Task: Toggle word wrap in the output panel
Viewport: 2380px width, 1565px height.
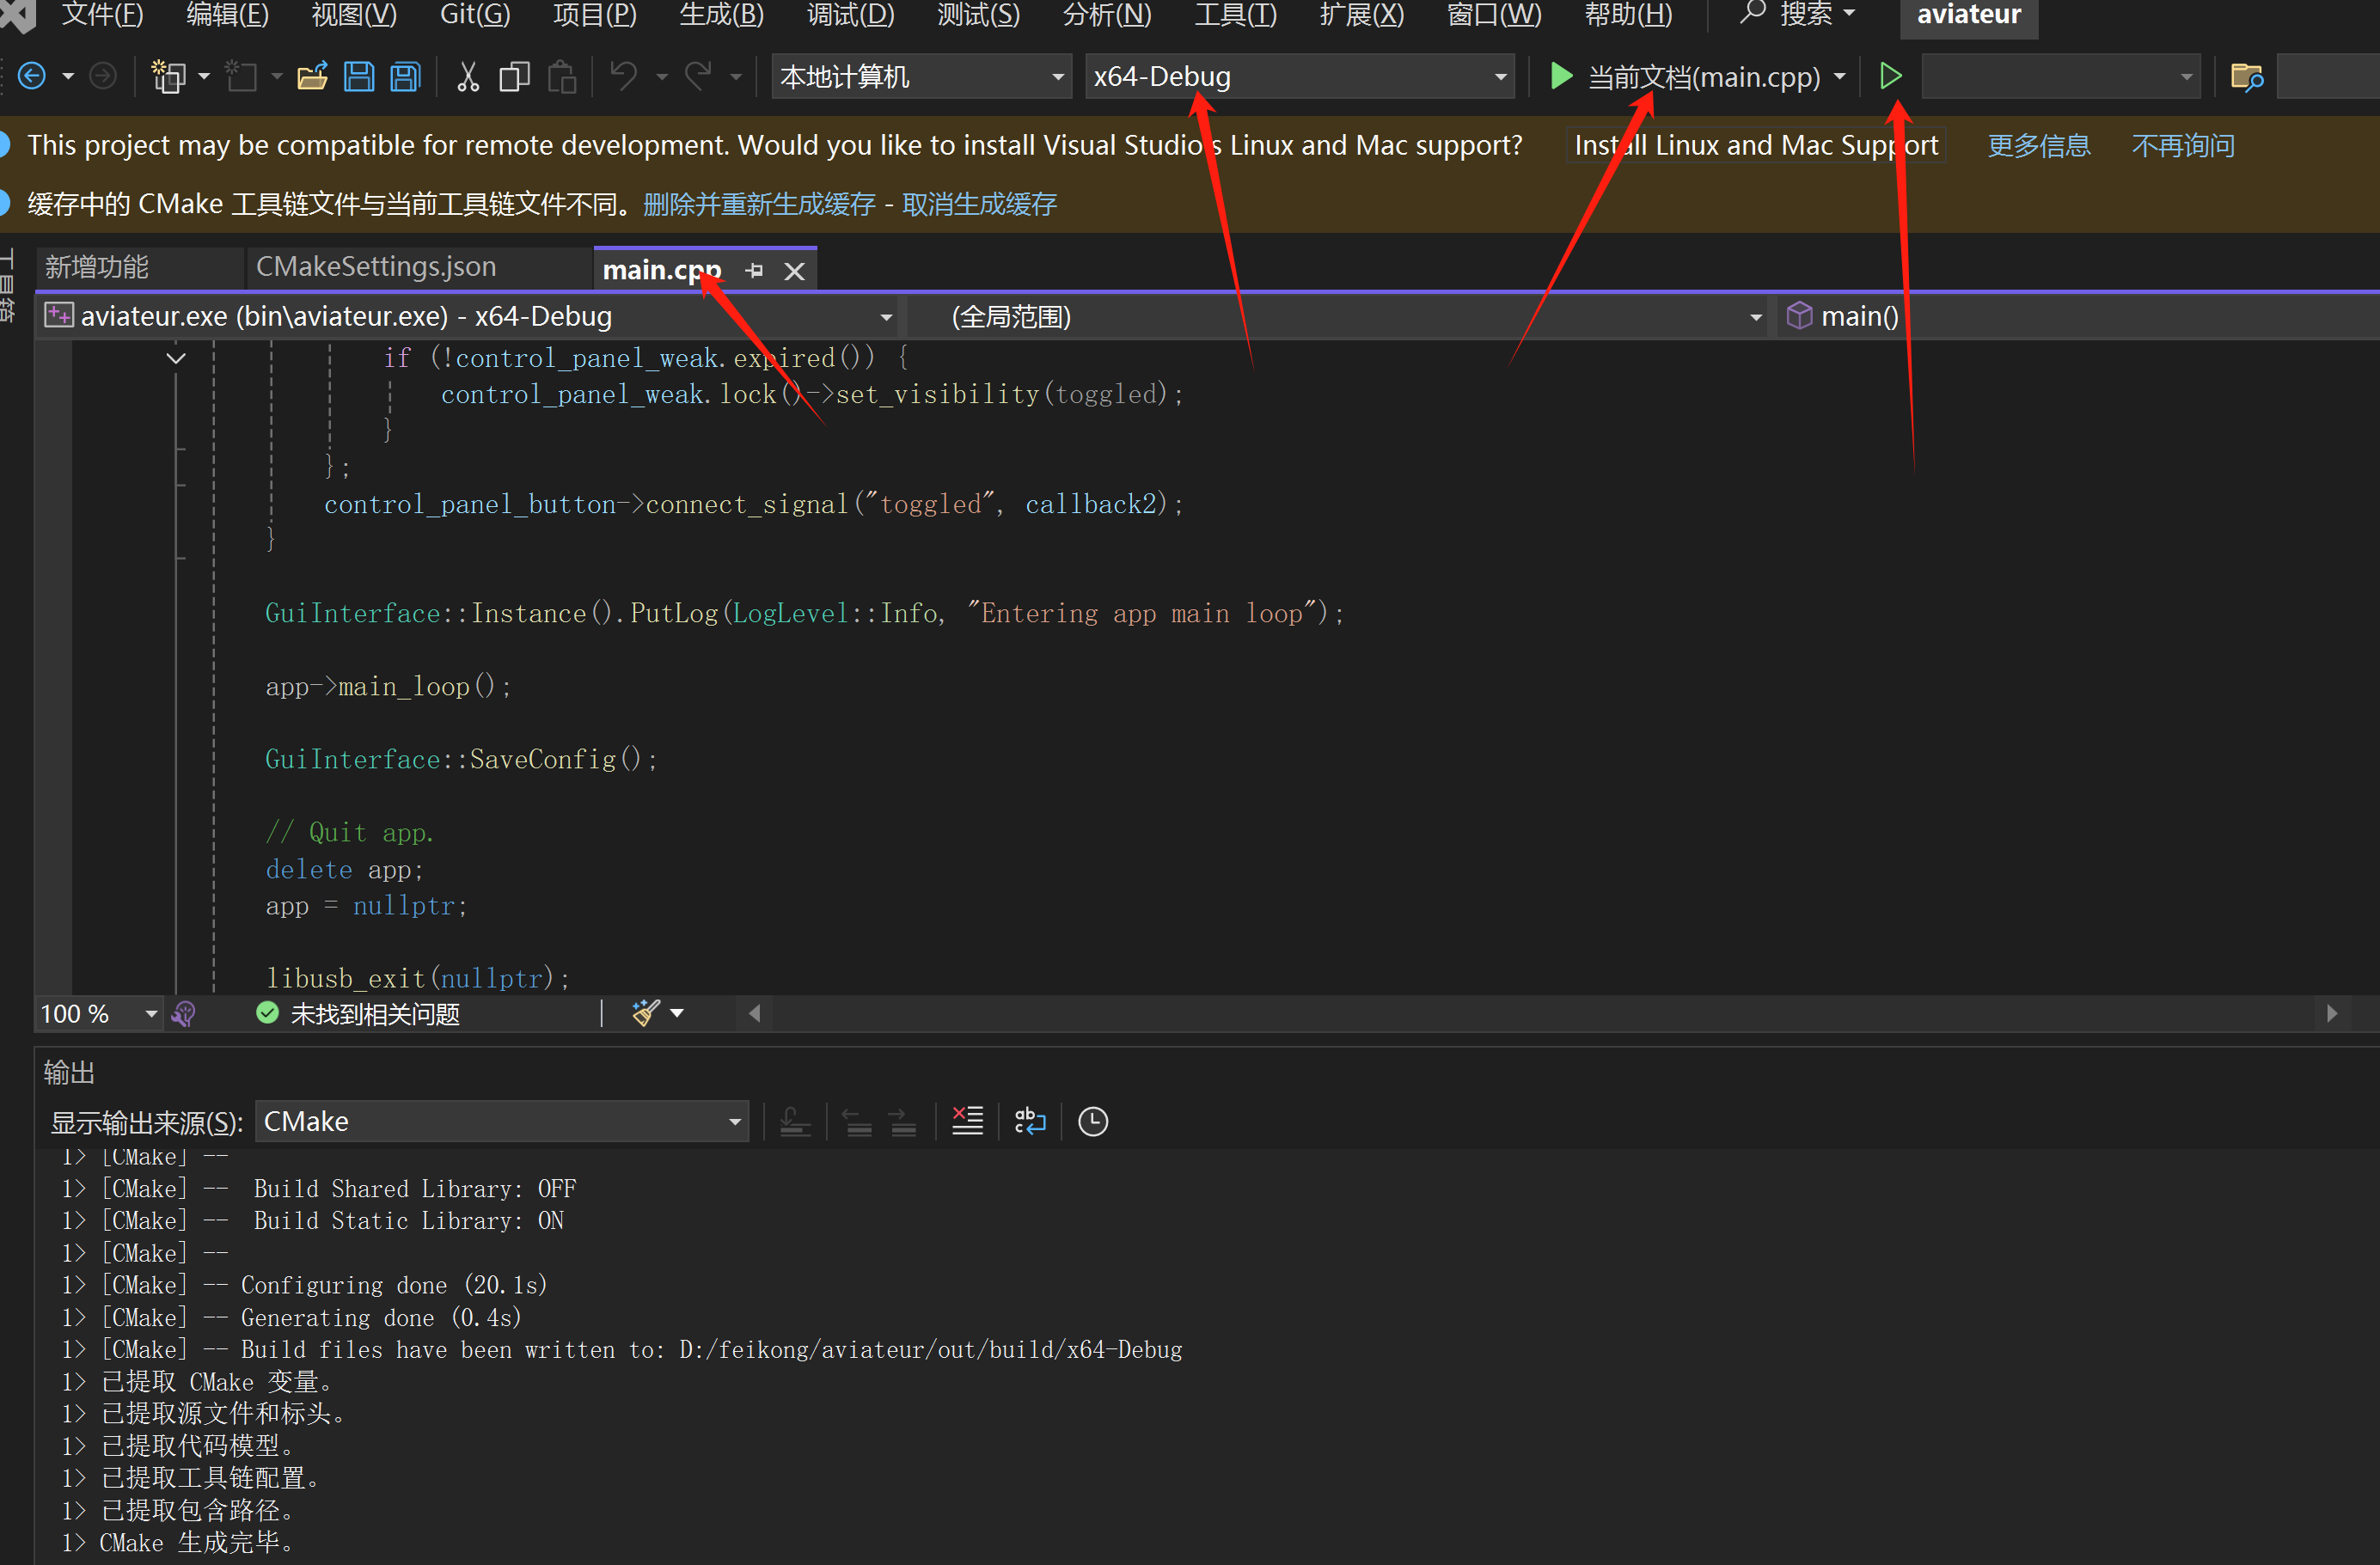Action: pyautogui.click(x=1029, y=1121)
